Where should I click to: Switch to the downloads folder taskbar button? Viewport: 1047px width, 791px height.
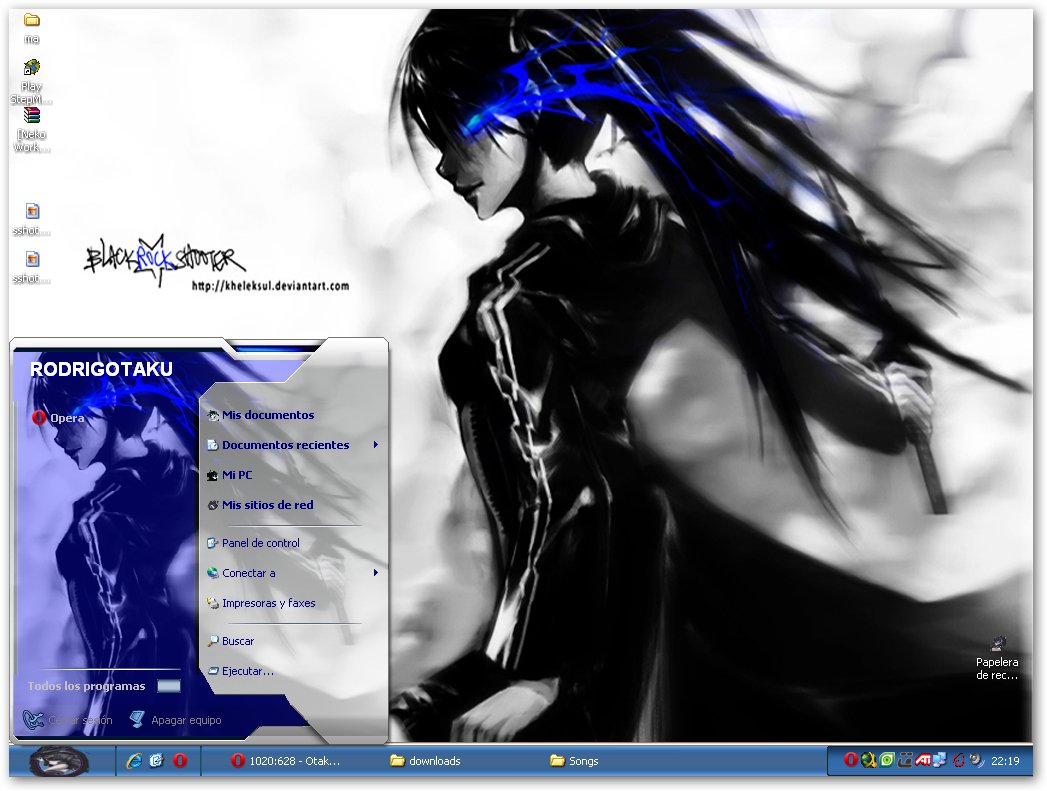425,760
